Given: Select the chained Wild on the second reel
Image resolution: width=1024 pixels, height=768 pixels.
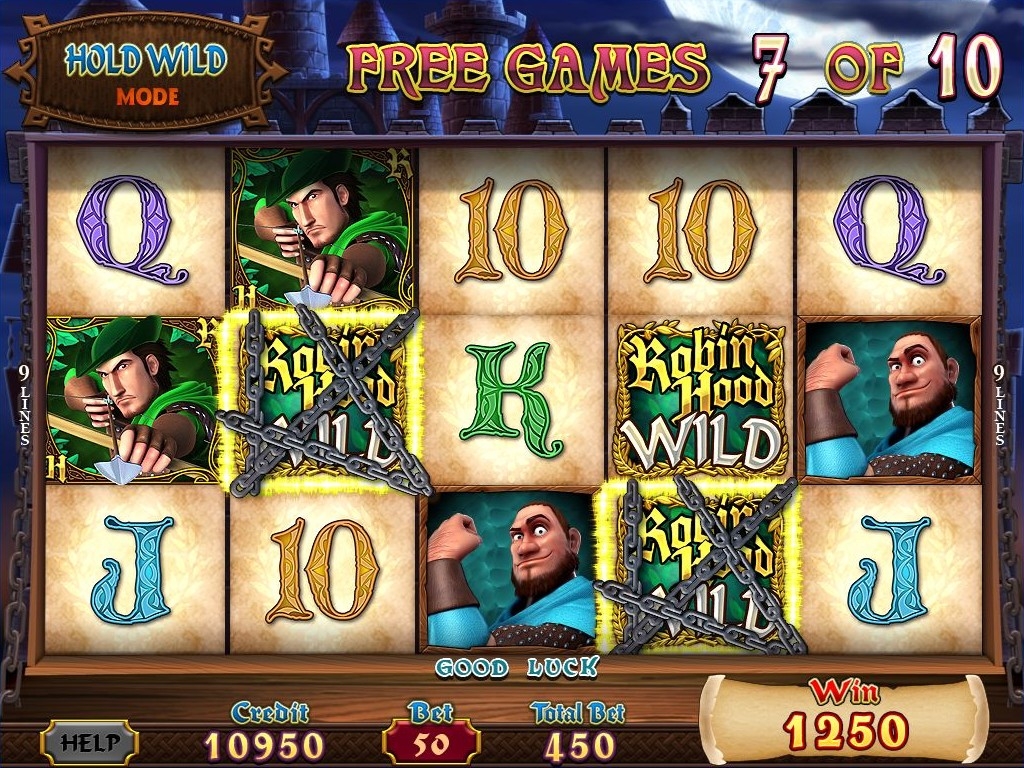Looking at the screenshot, I should tap(322, 400).
